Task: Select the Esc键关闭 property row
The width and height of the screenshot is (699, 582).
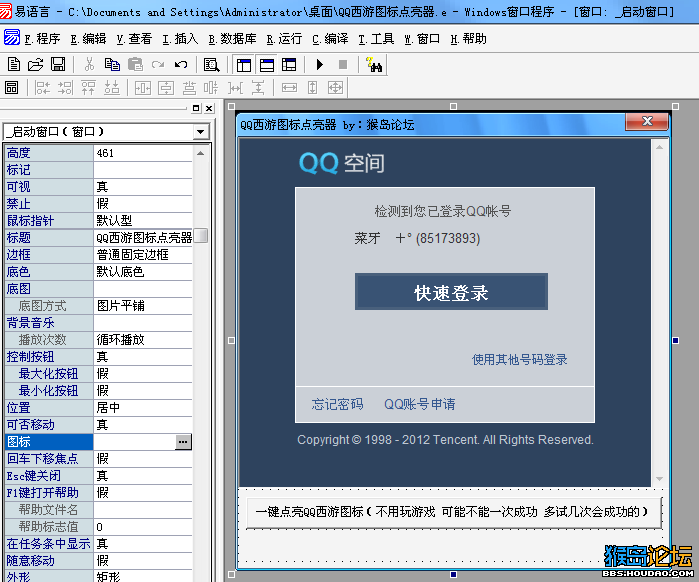Action: coord(99,475)
